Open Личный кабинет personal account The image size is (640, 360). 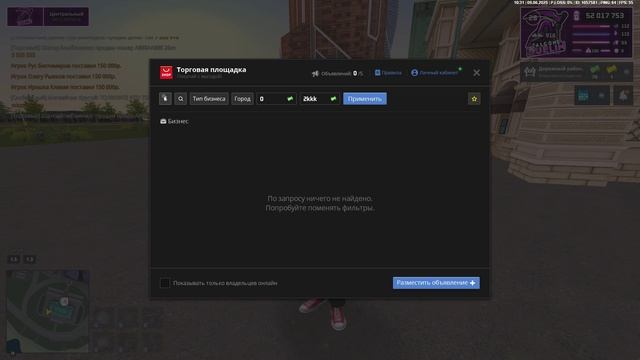coord(434,73)
